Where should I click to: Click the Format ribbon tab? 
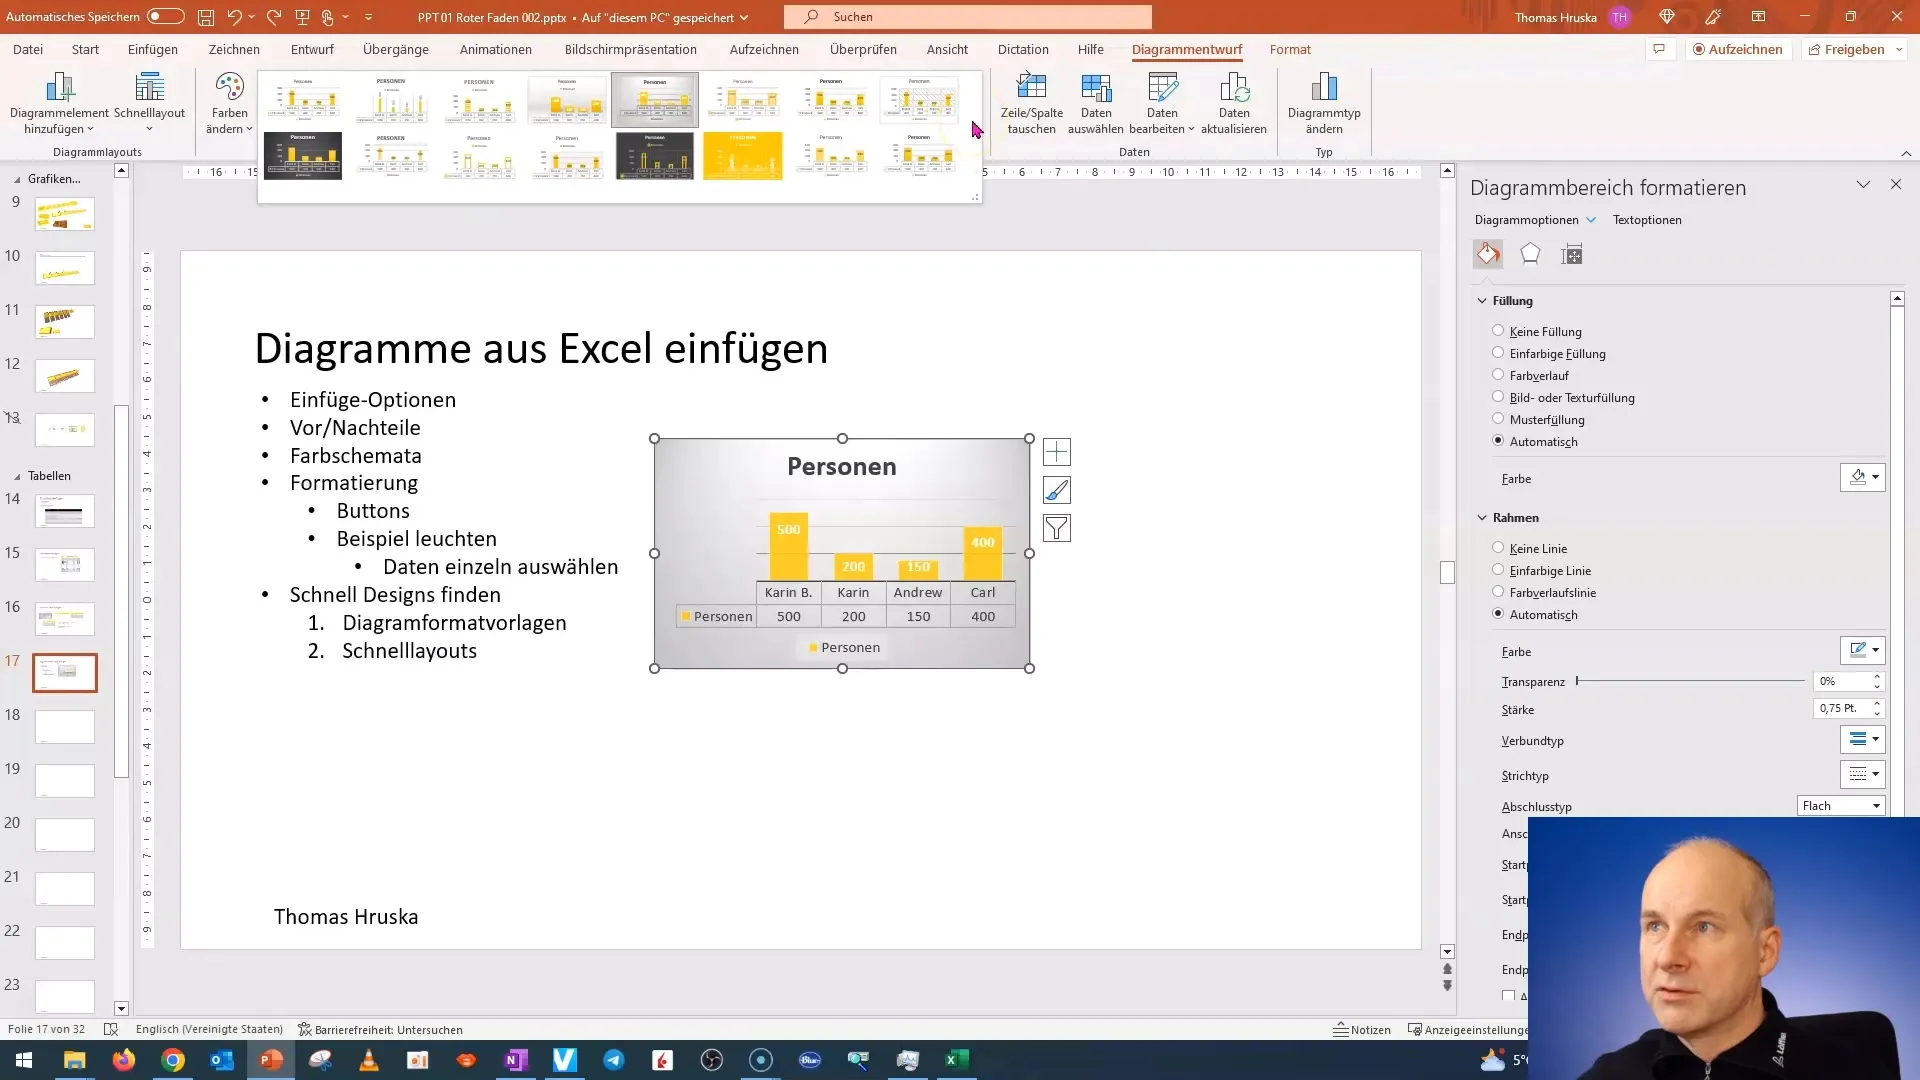click(x=1290, y=49)
